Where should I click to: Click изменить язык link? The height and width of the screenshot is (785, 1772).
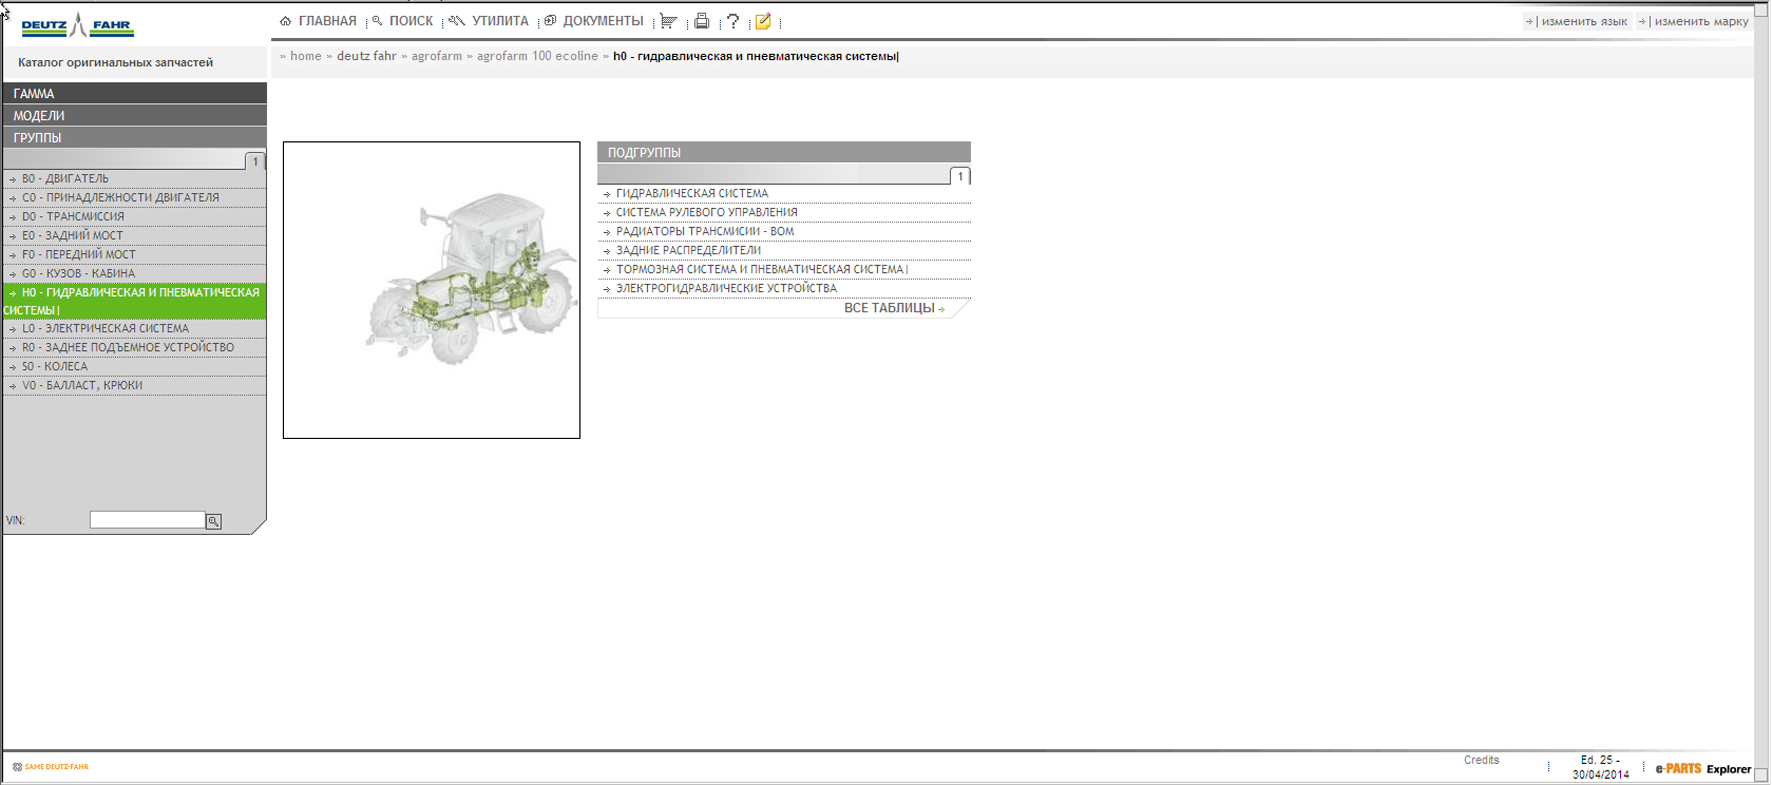[1583, 21]
